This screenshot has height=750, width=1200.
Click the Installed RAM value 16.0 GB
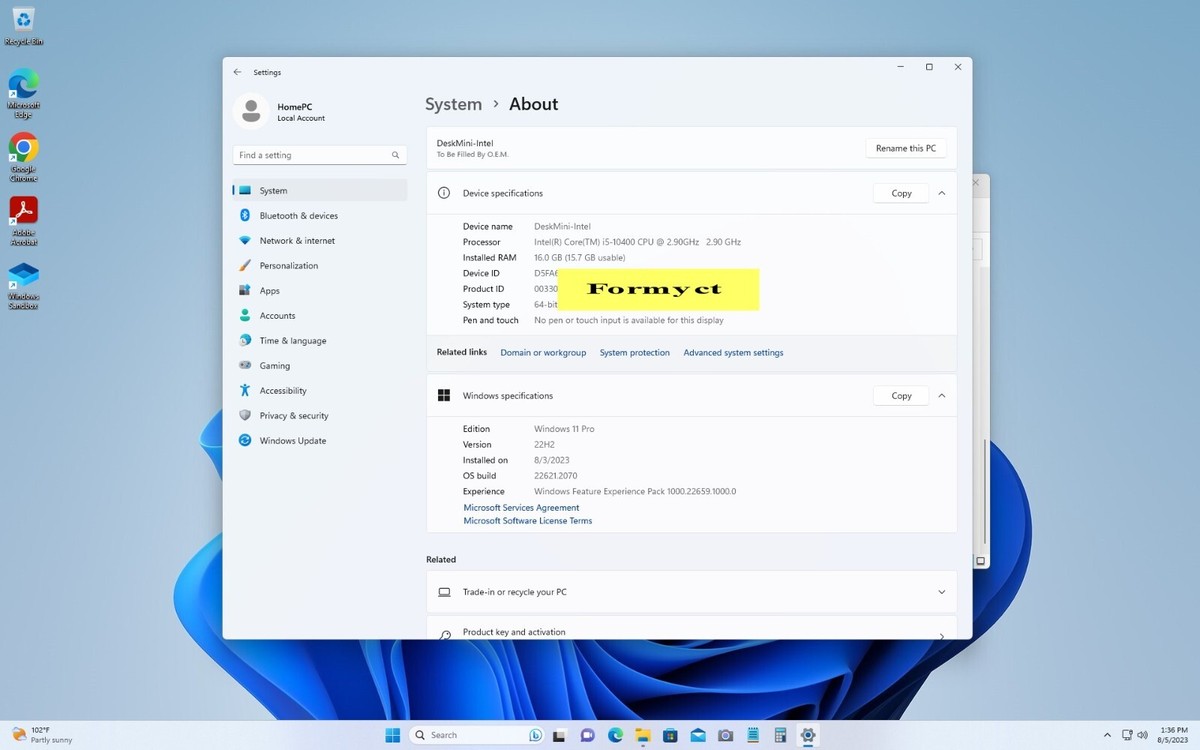tap(579, 258)
